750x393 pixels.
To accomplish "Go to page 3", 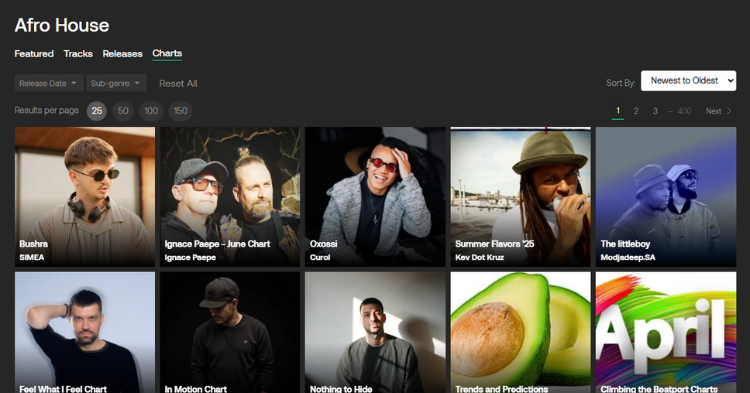I will click(x=655, y=111).
